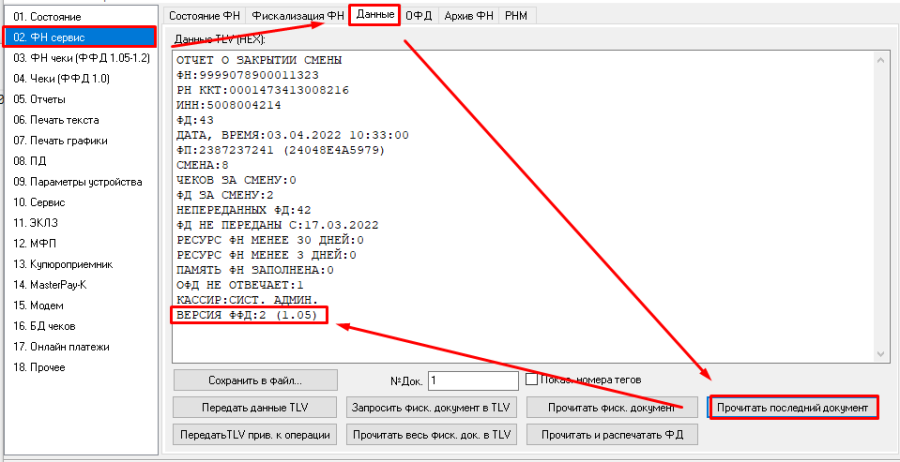Switch to the 'Состояние ФН' tab
The height and width of the screenshot is (462, 900).
pos(204,16)
